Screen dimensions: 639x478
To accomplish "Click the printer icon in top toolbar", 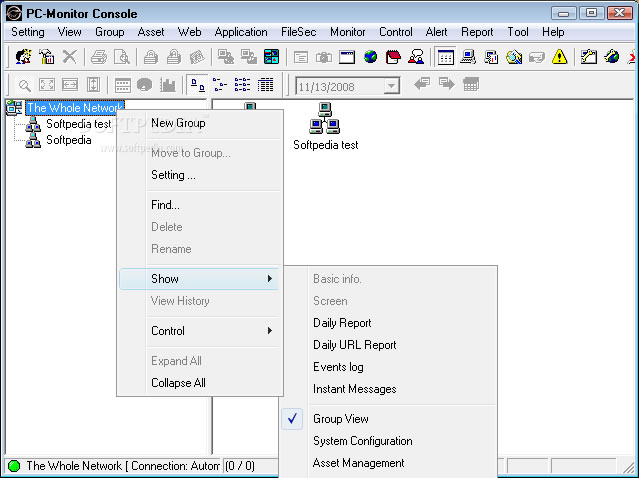I will tap(99, 57).
